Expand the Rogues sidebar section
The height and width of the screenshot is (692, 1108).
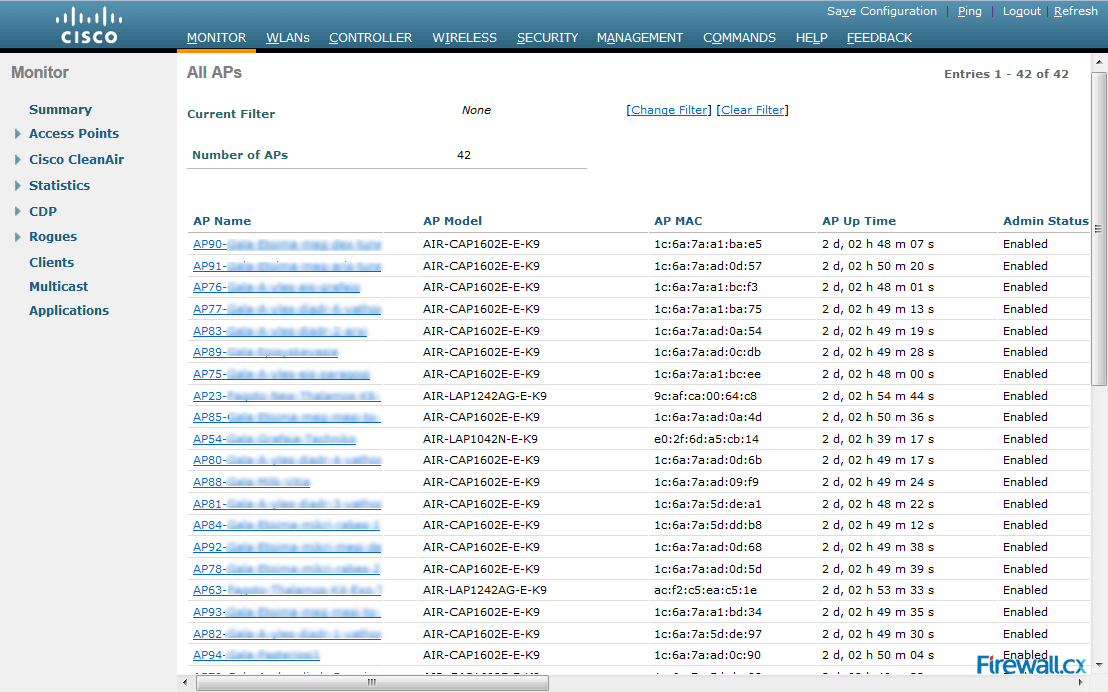pos(18,237)
